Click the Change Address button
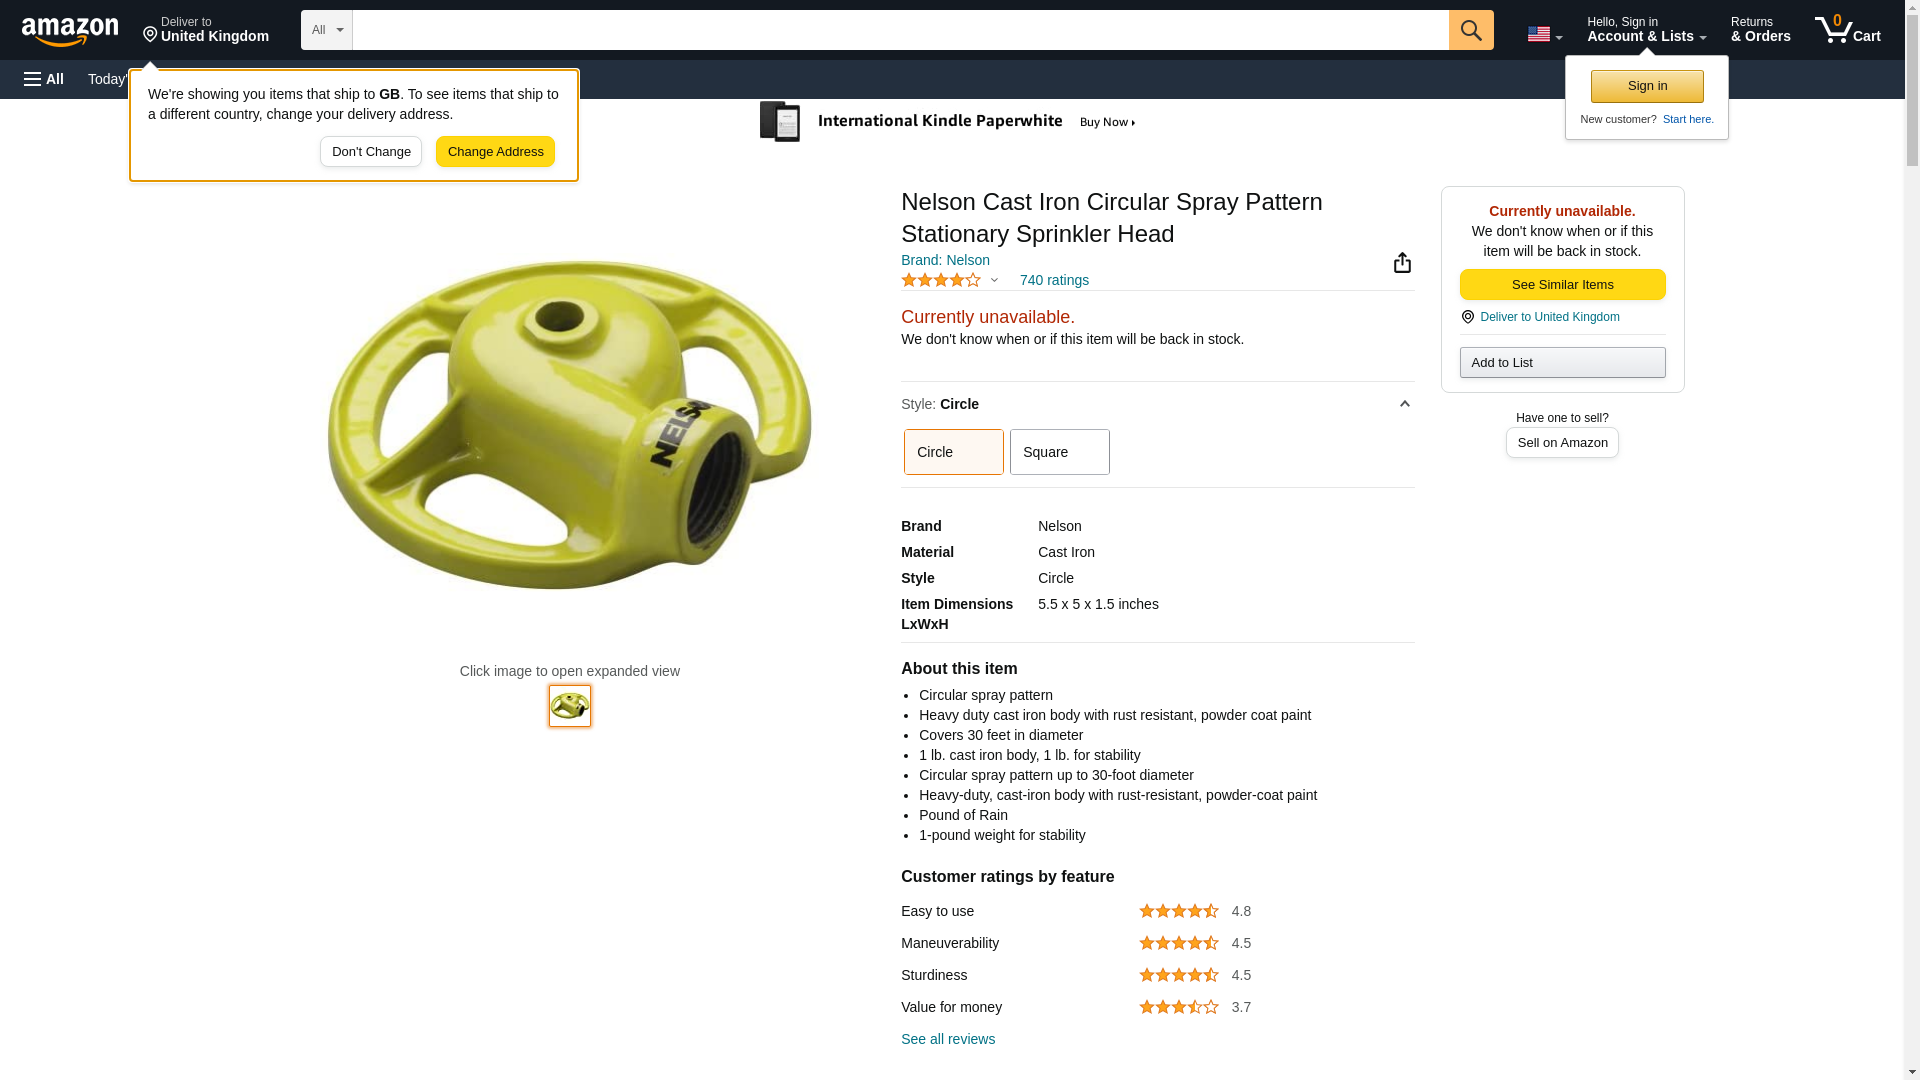 pos(495,152)
